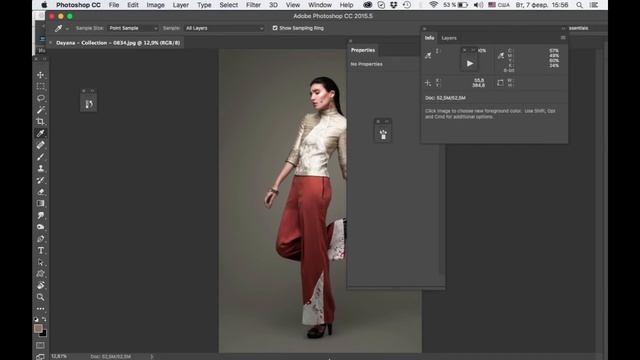Screen dimensions: 640x360
Task: Select the Properties panel tab
Action: coord(363,50)
